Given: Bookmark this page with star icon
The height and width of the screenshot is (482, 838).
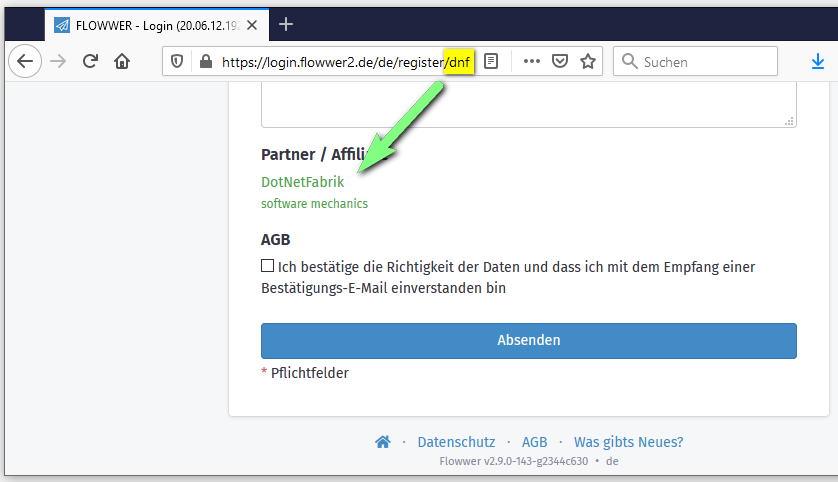Looking at the screenshot, I should [x=588, y=61].
